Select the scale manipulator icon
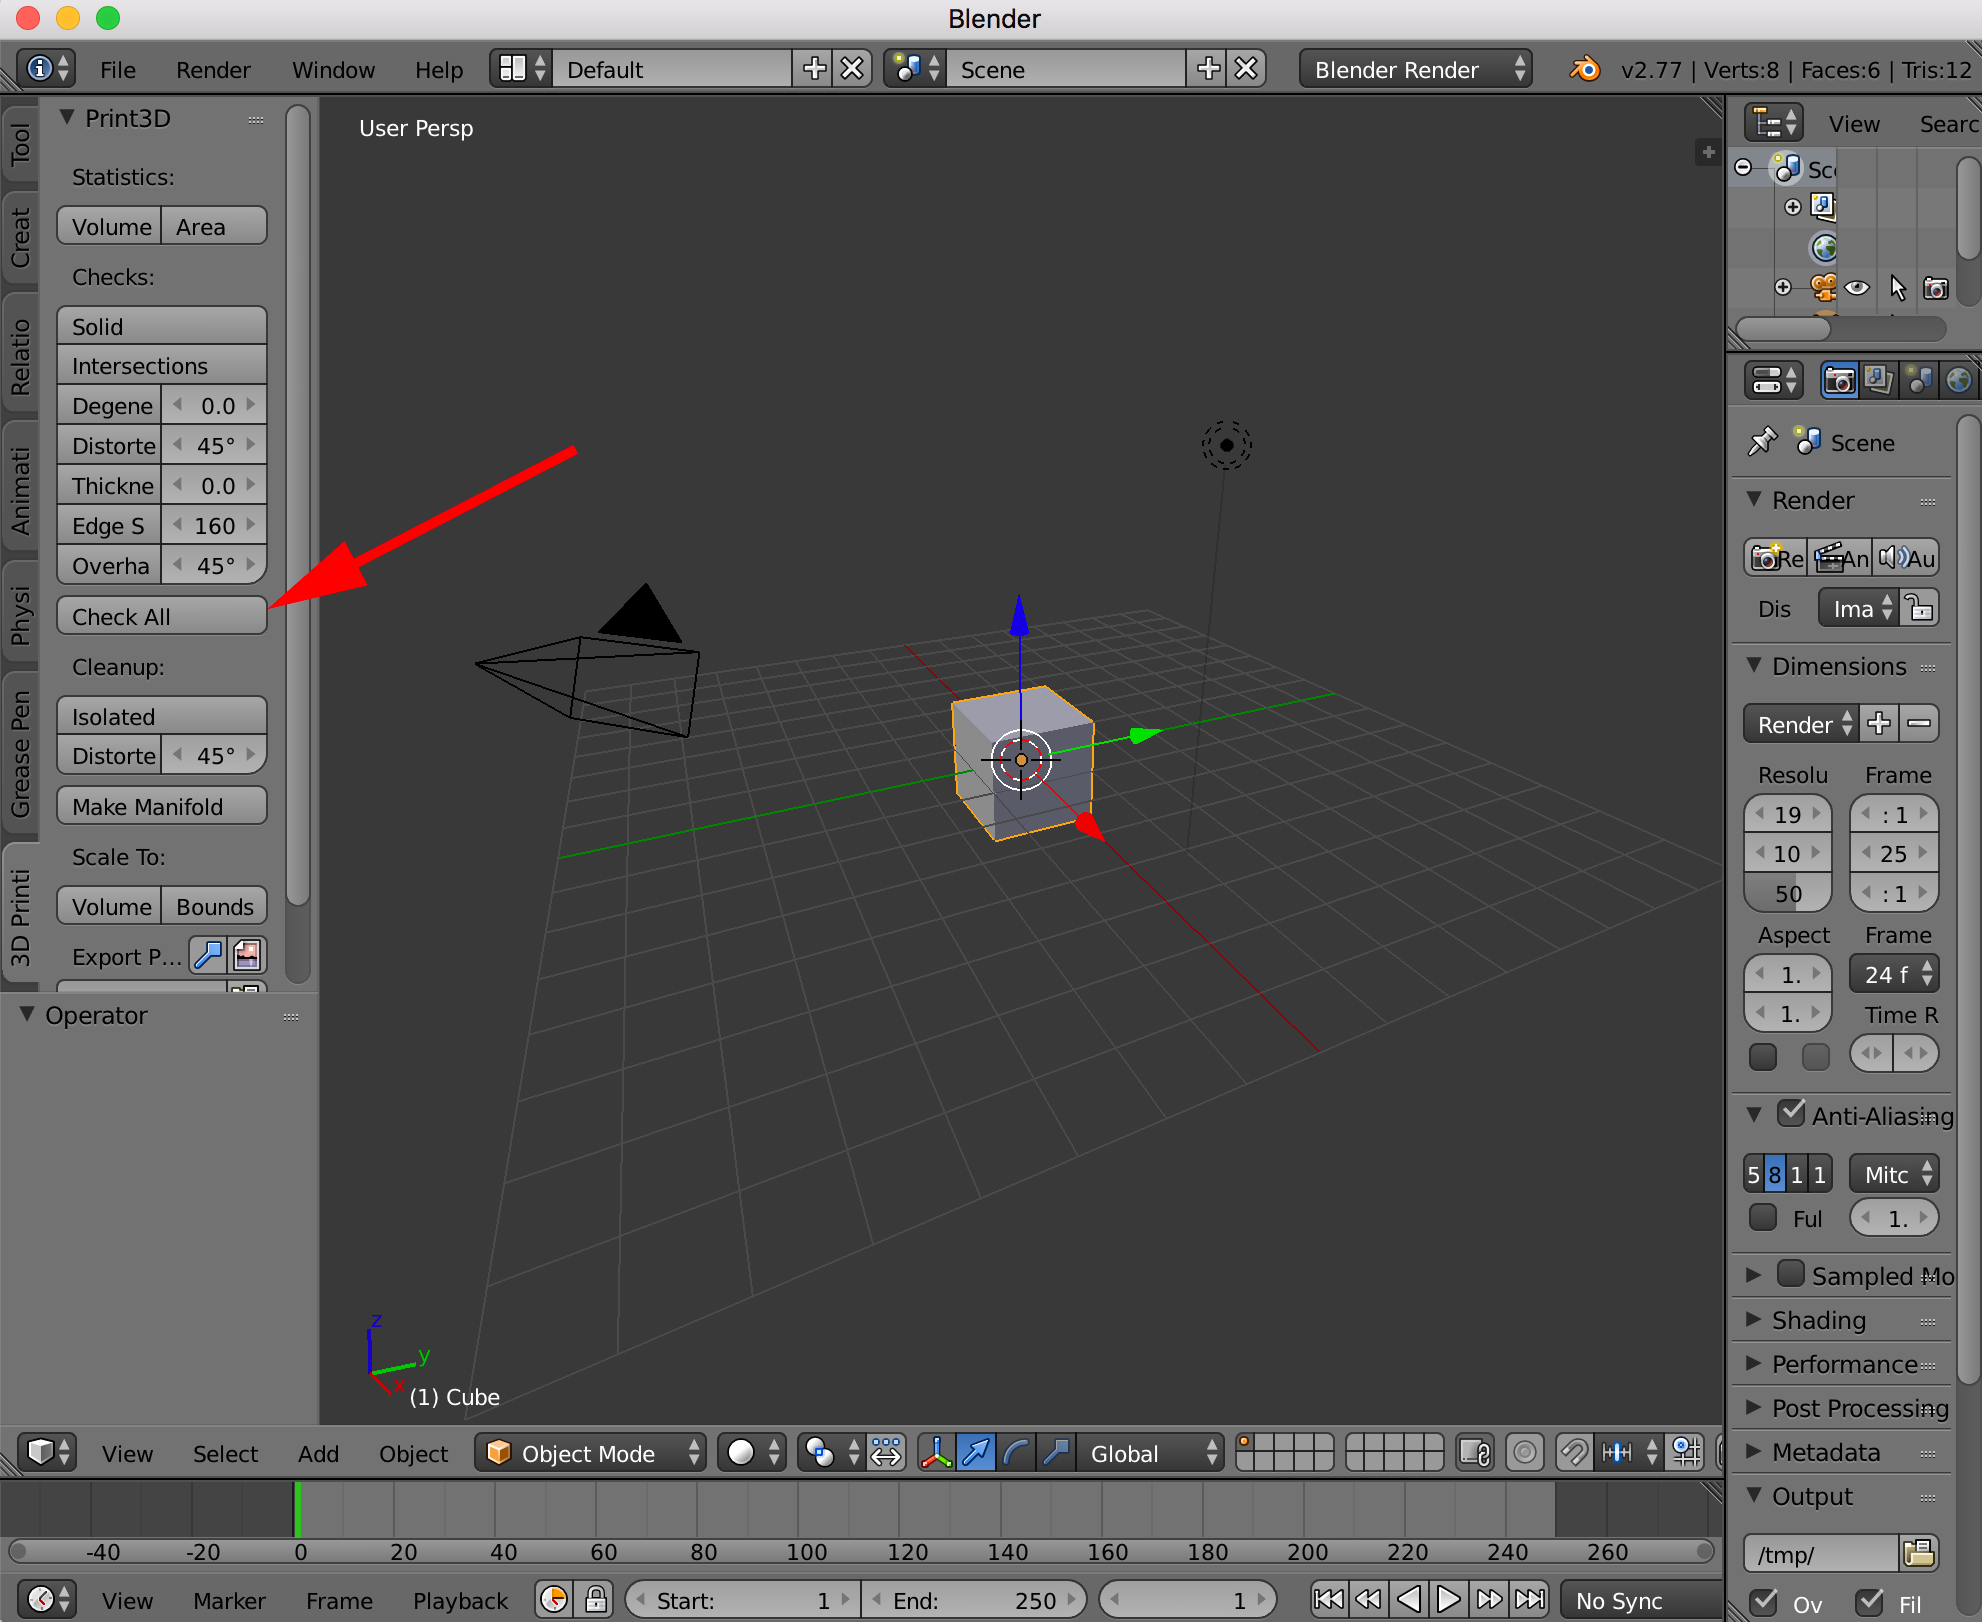 click(x=1056, y=1452)
